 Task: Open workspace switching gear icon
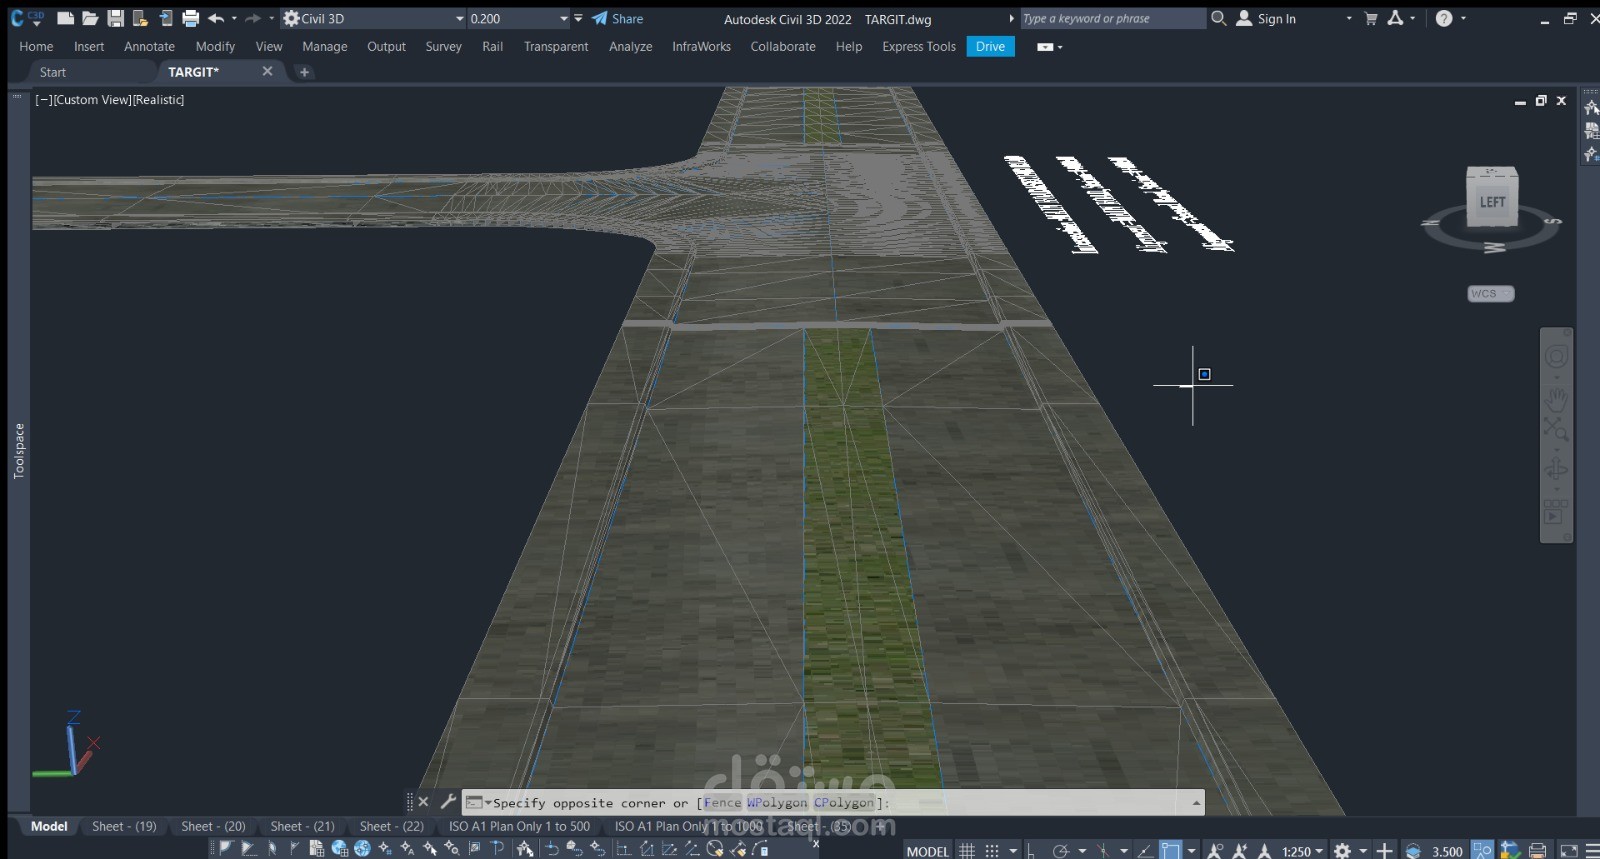point(1342,851)
